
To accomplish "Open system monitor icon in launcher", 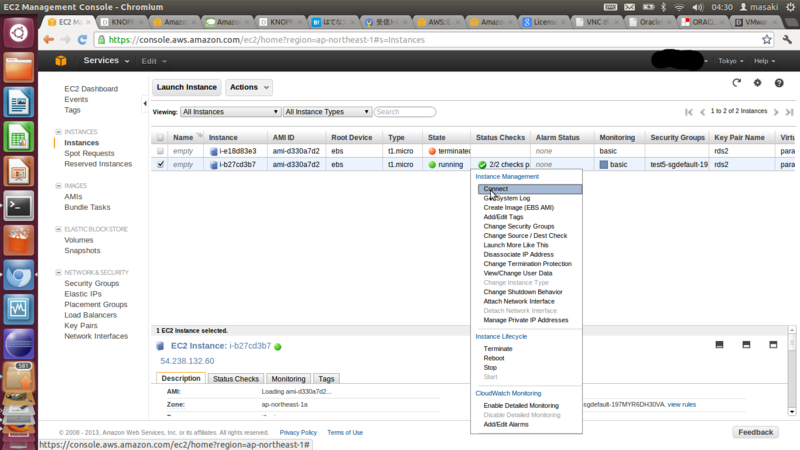I will [x=19, y=309].
